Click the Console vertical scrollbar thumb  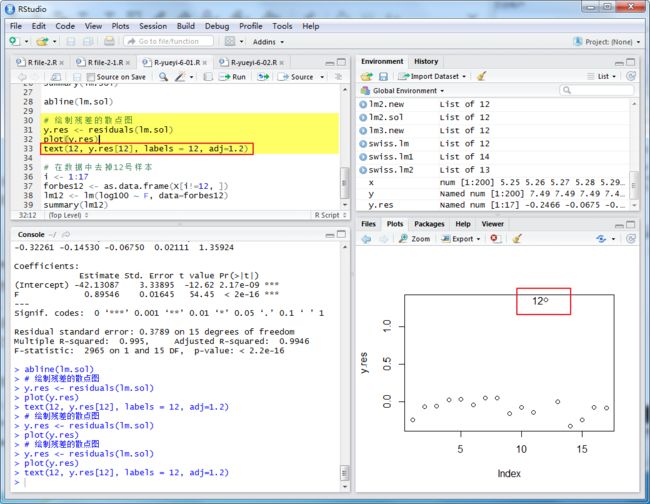coord(344,472)
